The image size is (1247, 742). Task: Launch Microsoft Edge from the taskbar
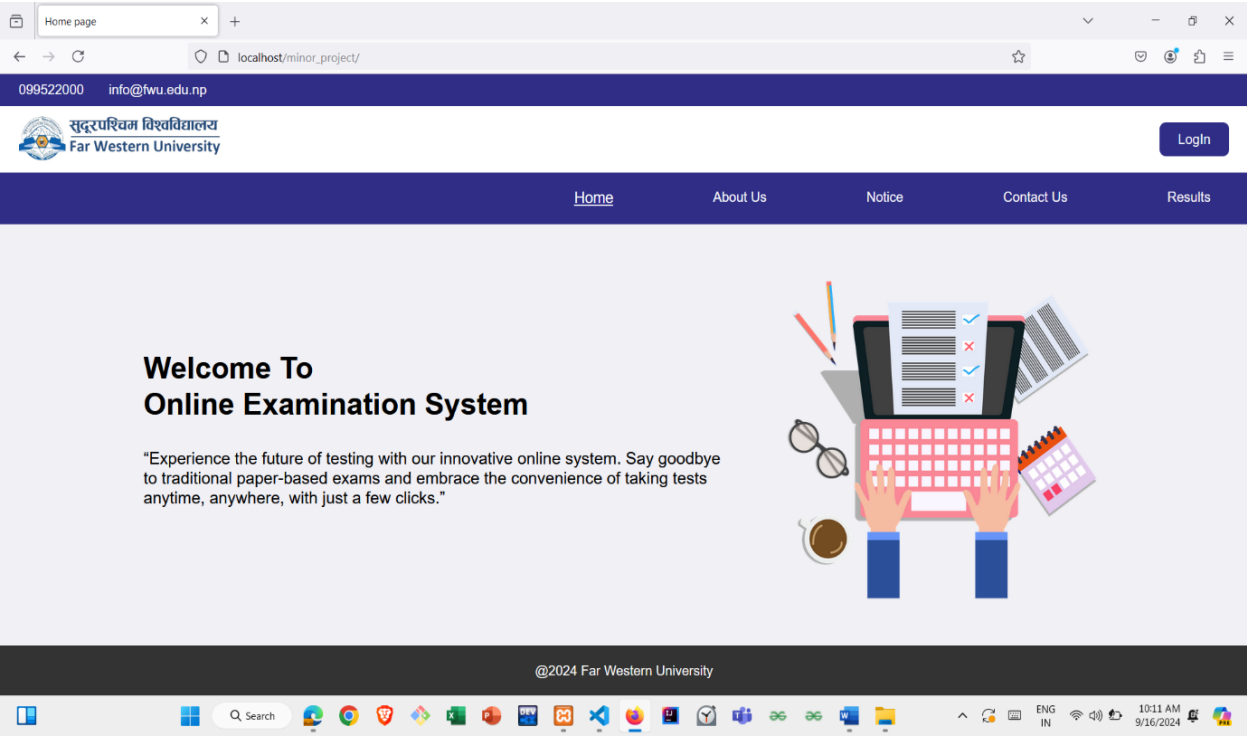tap(313, 716)
